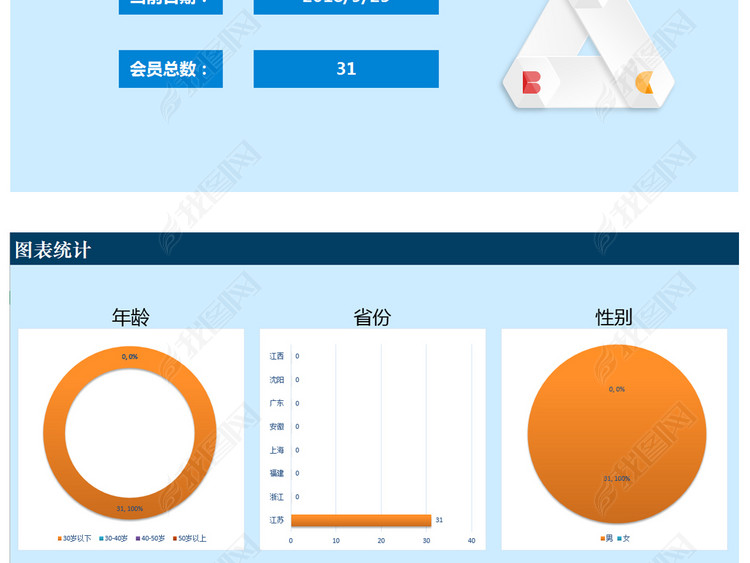Click the 40-50岁 legend entry
750x563 pixels.
[x=150, y=539]
